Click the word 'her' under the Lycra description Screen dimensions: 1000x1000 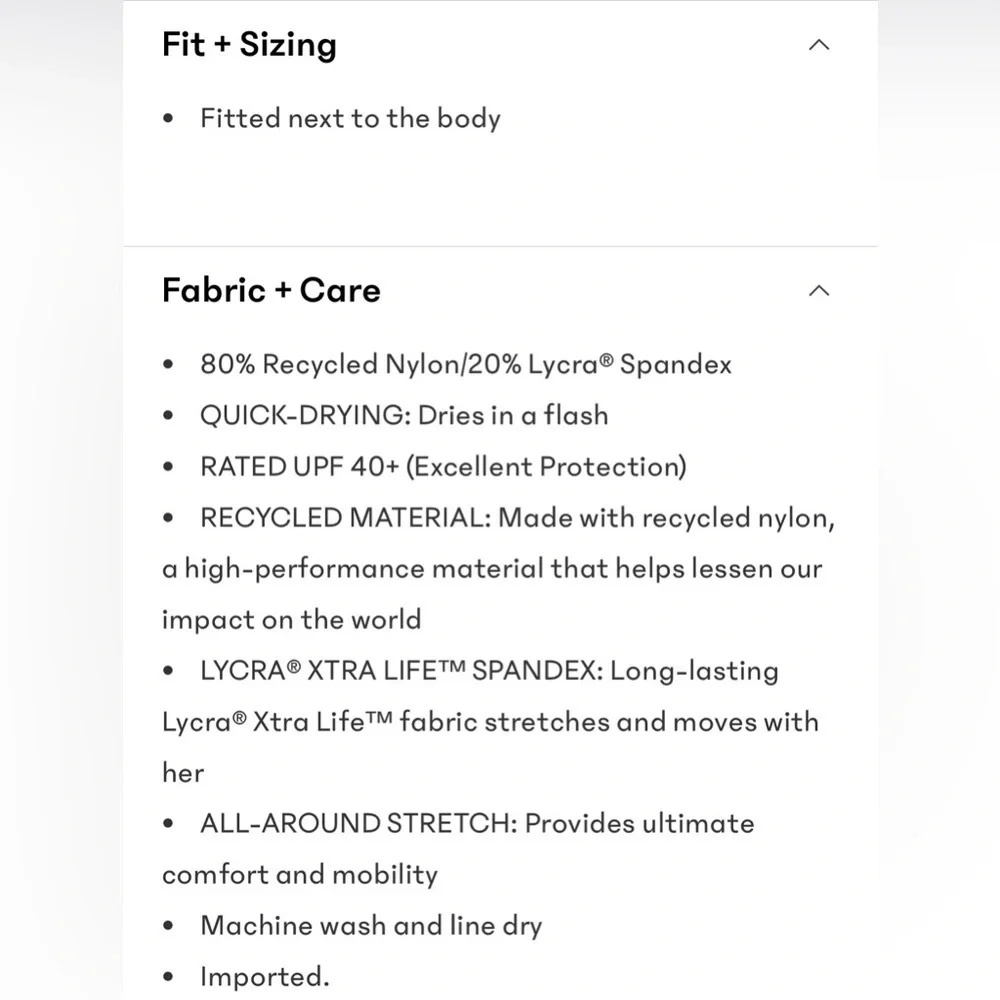(183, 772)
